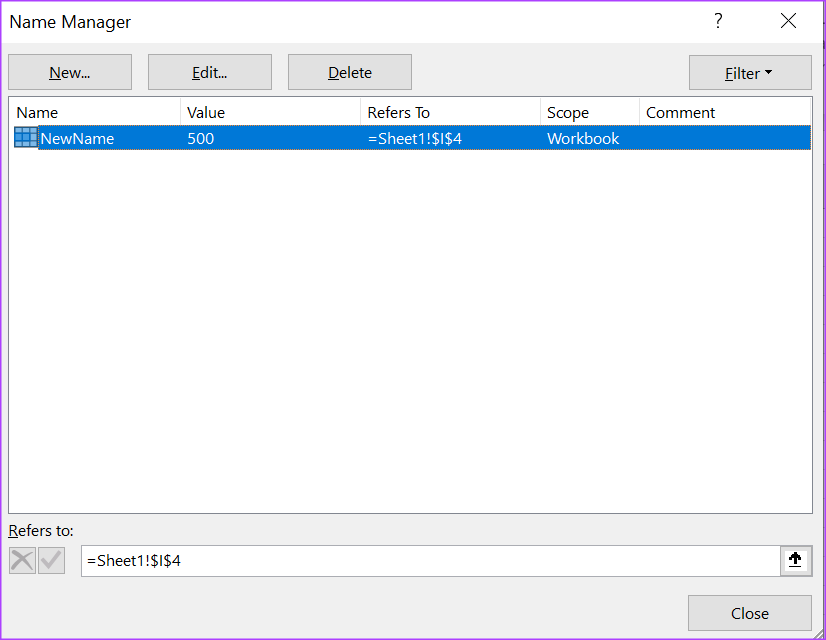This screenshot has height=640, width=826.
Task: Confirm reference edit with checkmark icon
Action: [52, 560]
